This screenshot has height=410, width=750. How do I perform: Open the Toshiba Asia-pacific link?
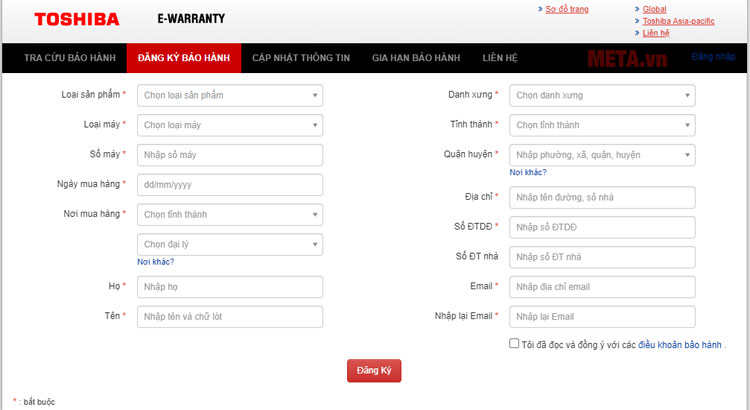[x=678, y=21]
